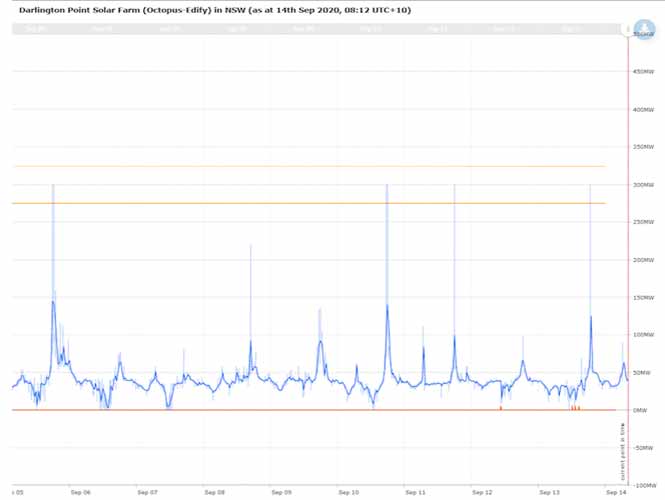Click the Sep 08 x-axis date label

214,492
